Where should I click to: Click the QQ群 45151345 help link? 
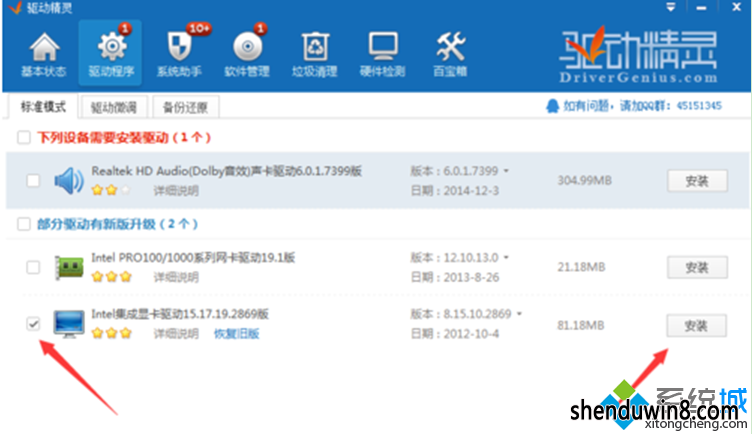point(642,106)
